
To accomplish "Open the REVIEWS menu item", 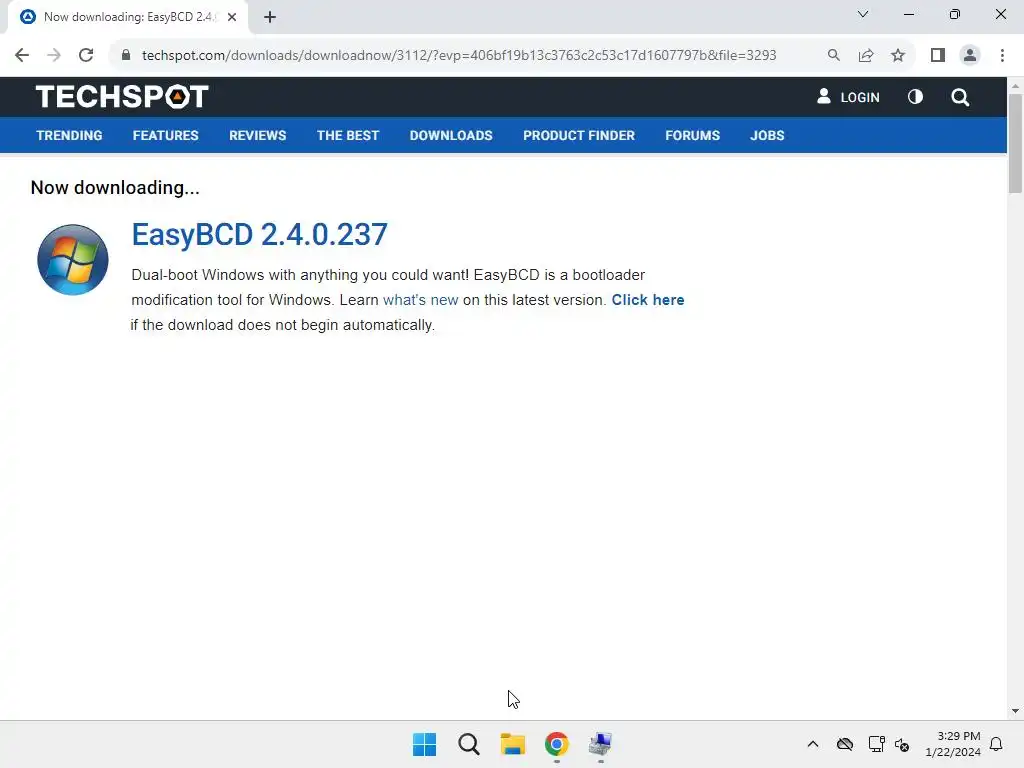I will (x=257, y=135).
